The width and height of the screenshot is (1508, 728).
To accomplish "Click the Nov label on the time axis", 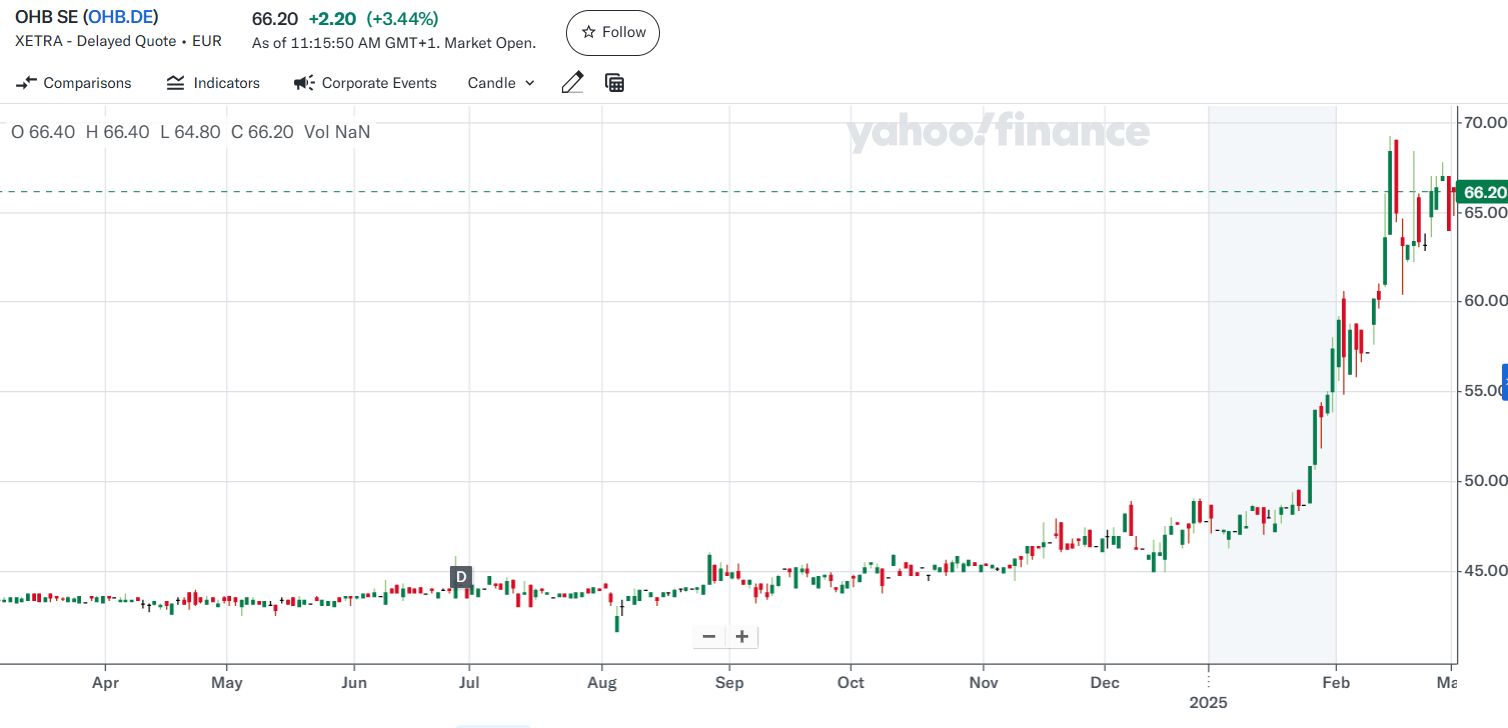I will [x=984, y=683].
